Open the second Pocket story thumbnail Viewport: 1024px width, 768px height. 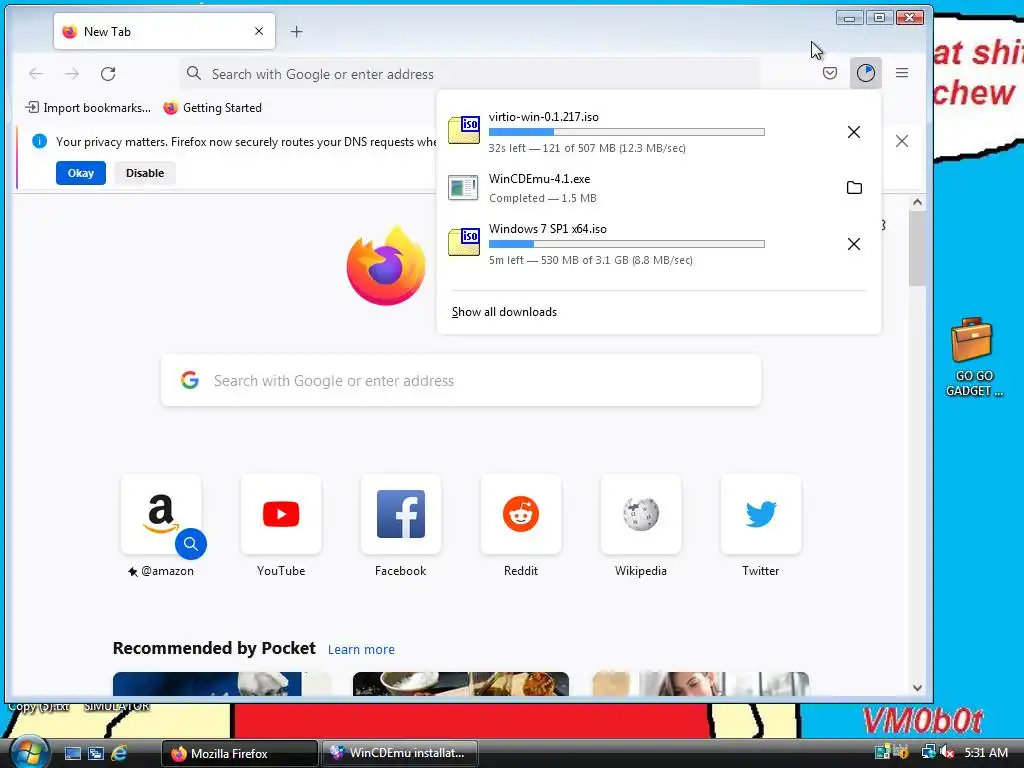click(x=460, y=684)
